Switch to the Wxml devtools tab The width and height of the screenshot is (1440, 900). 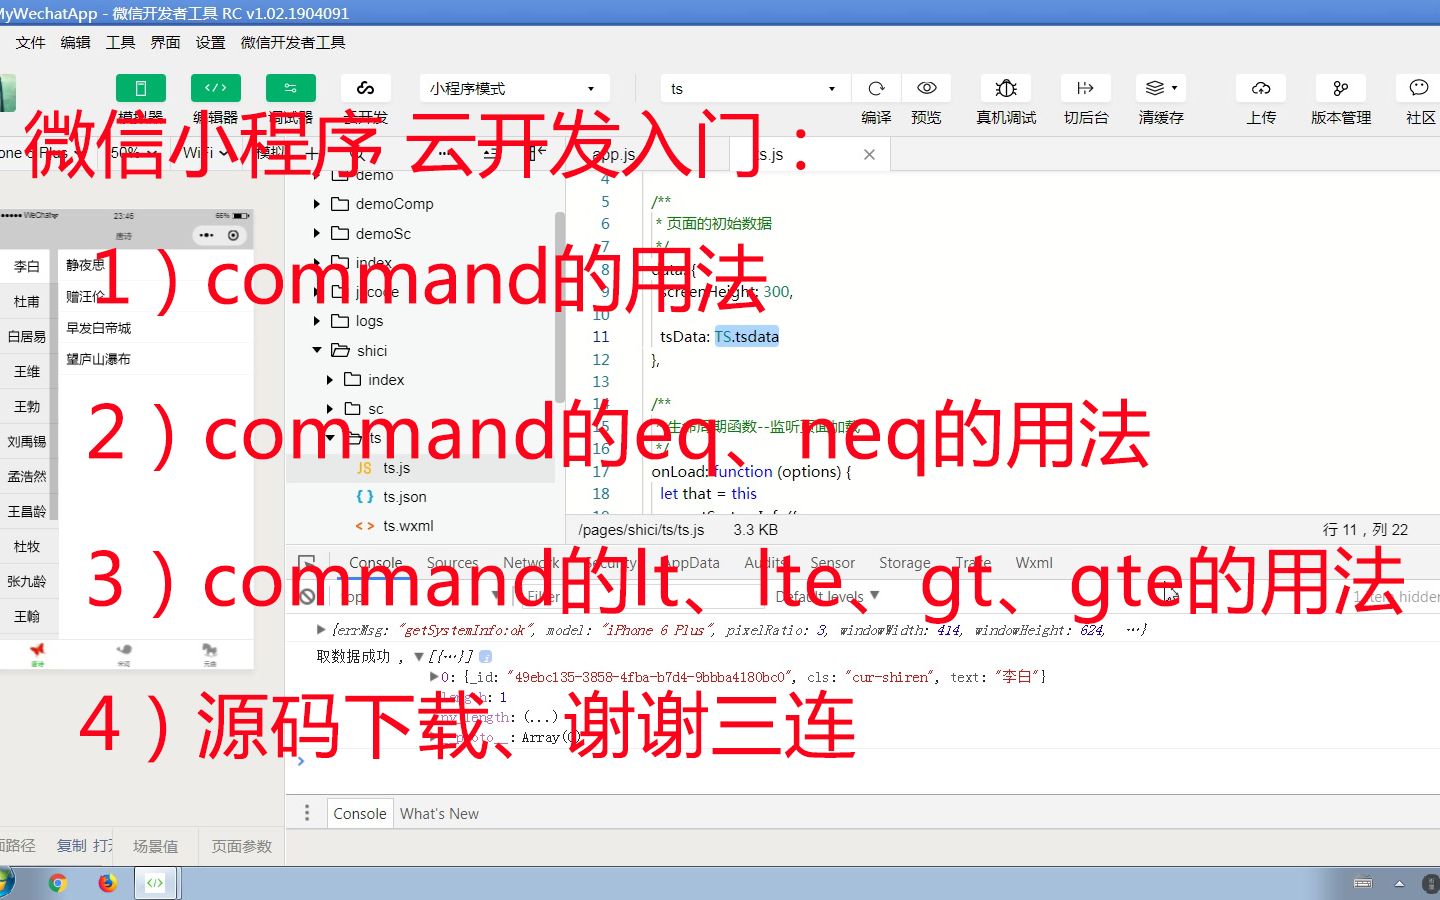click(1034, 563)
